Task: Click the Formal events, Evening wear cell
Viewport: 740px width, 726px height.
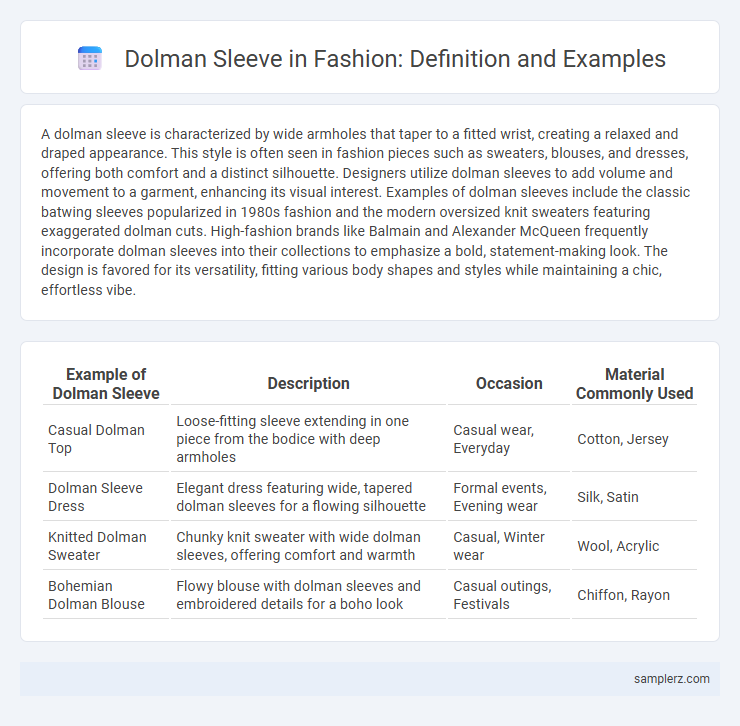Action: pyautogui.click(x=509, y=497)
